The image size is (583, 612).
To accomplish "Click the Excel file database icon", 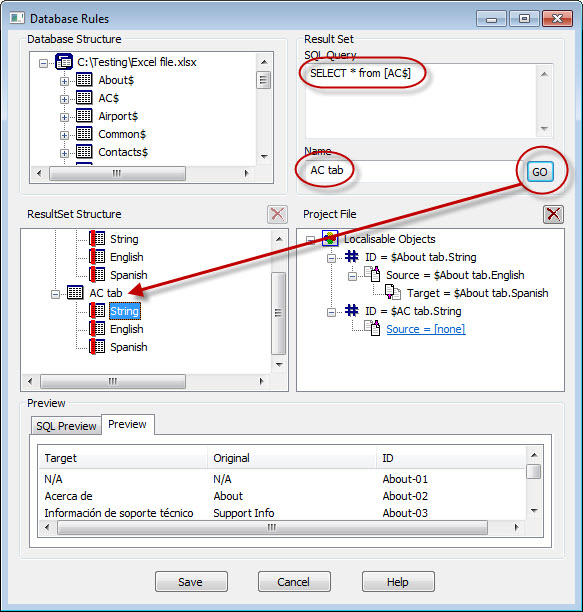I will point(64,62).
